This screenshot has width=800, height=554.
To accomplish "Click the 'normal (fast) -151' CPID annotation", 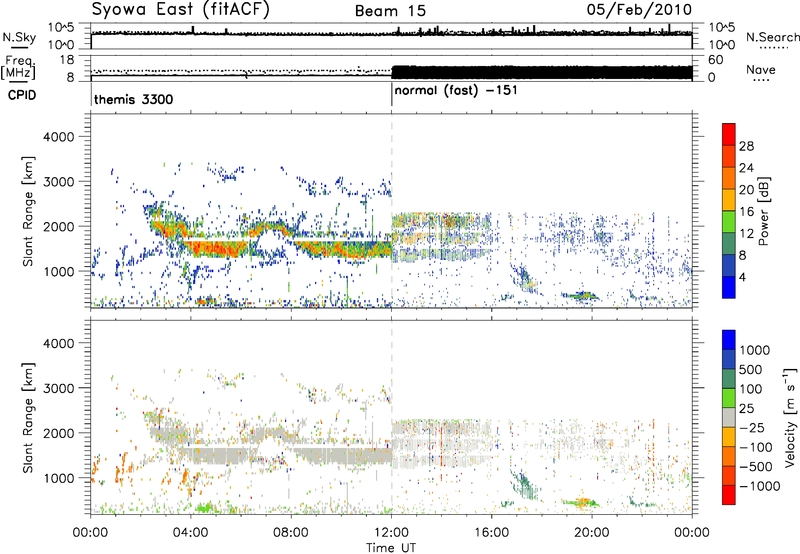I will coord(456,91).
